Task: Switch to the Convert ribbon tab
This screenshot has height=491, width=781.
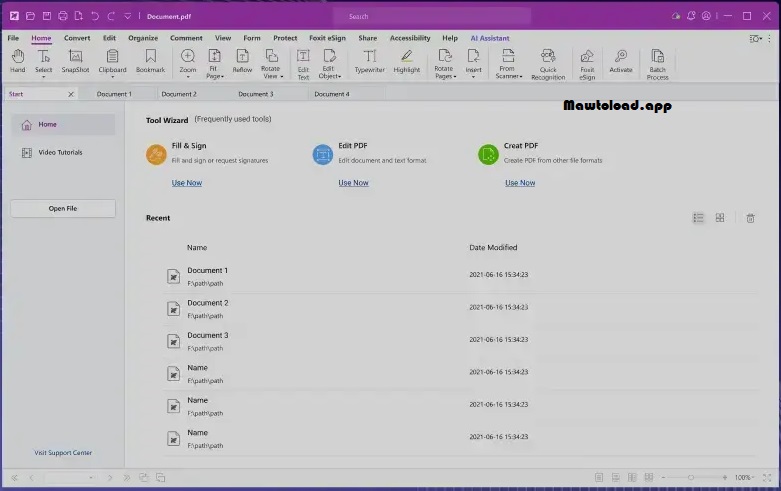Action: tap(77, 38)
